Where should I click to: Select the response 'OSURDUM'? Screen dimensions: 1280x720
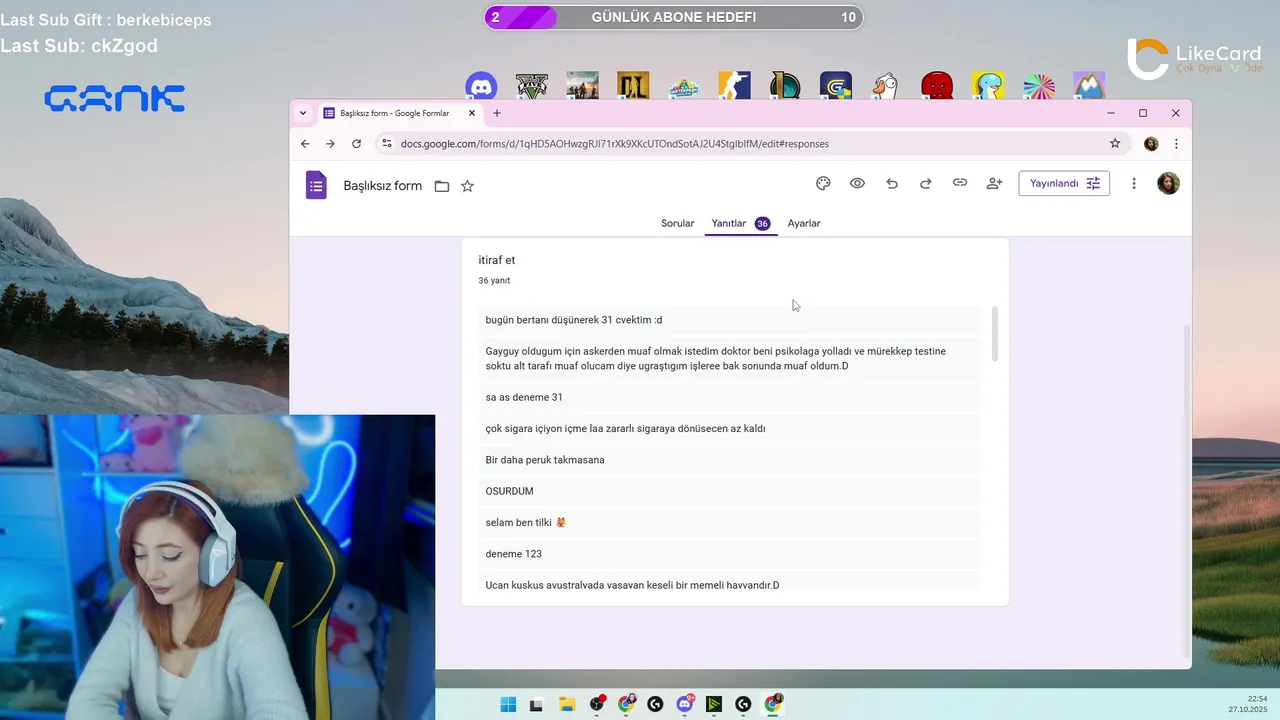point(729,491)
